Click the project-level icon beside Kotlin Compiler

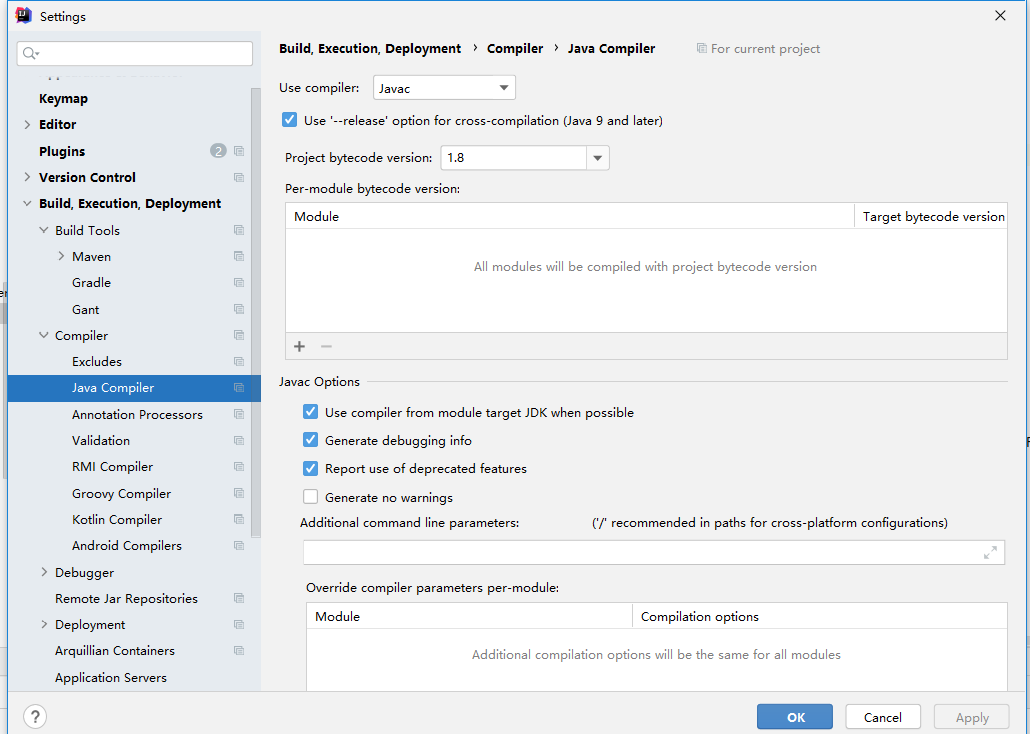coord(239,520)
